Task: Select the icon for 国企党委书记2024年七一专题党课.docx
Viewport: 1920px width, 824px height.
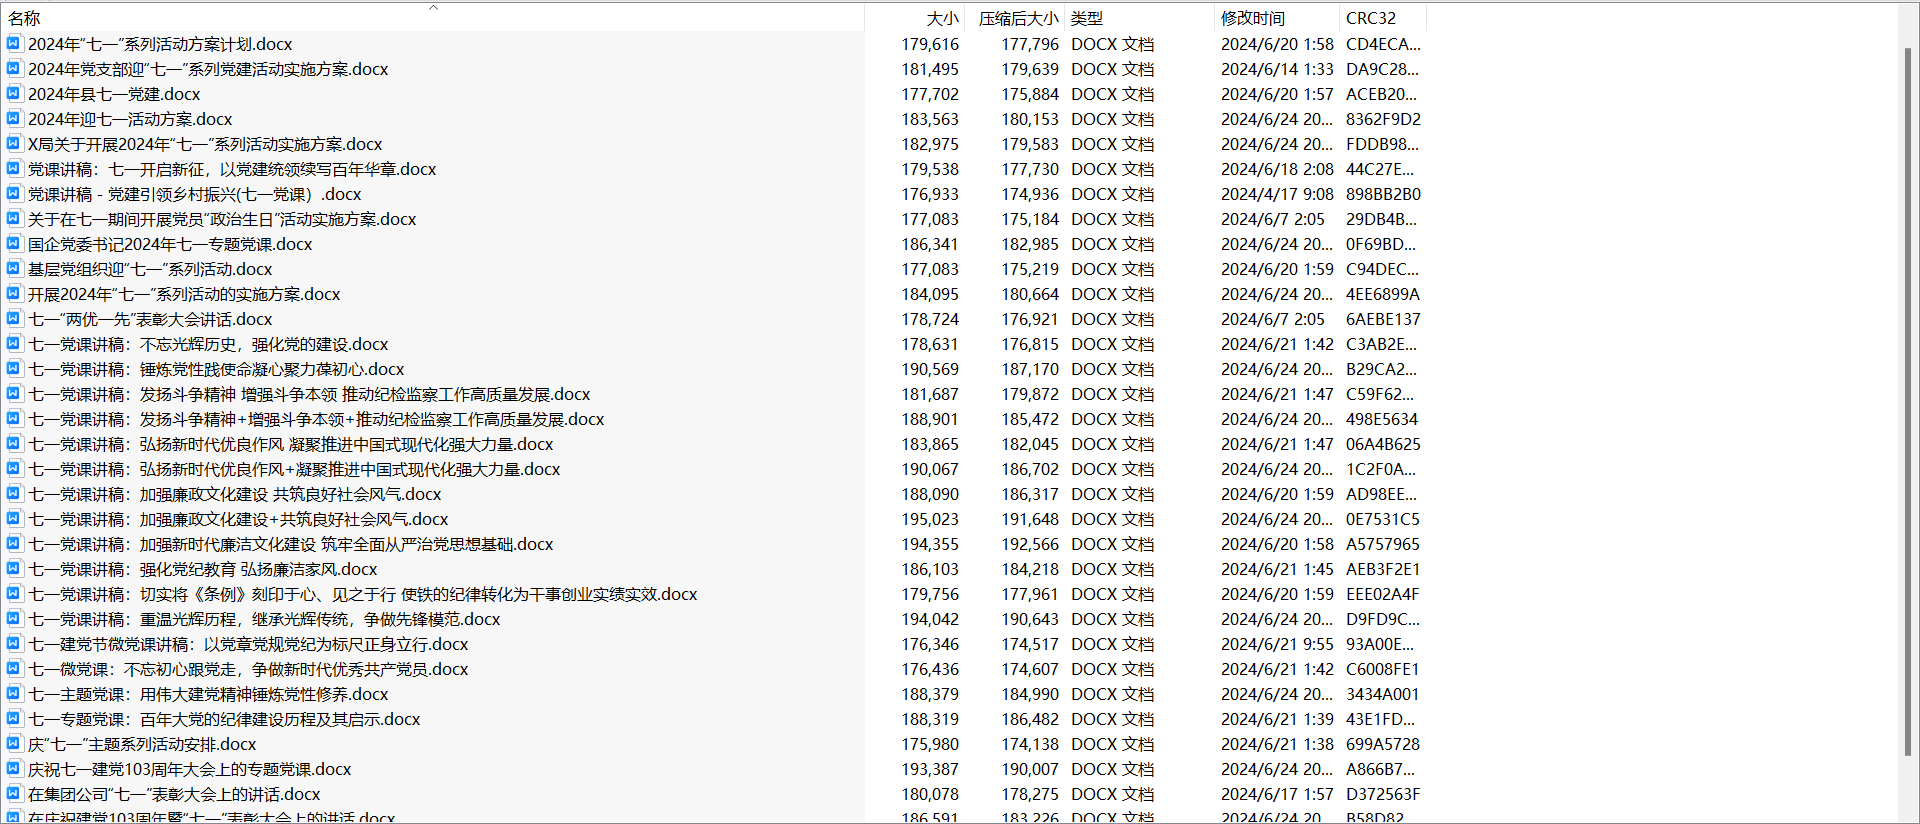Action: (x=14, y=244)
